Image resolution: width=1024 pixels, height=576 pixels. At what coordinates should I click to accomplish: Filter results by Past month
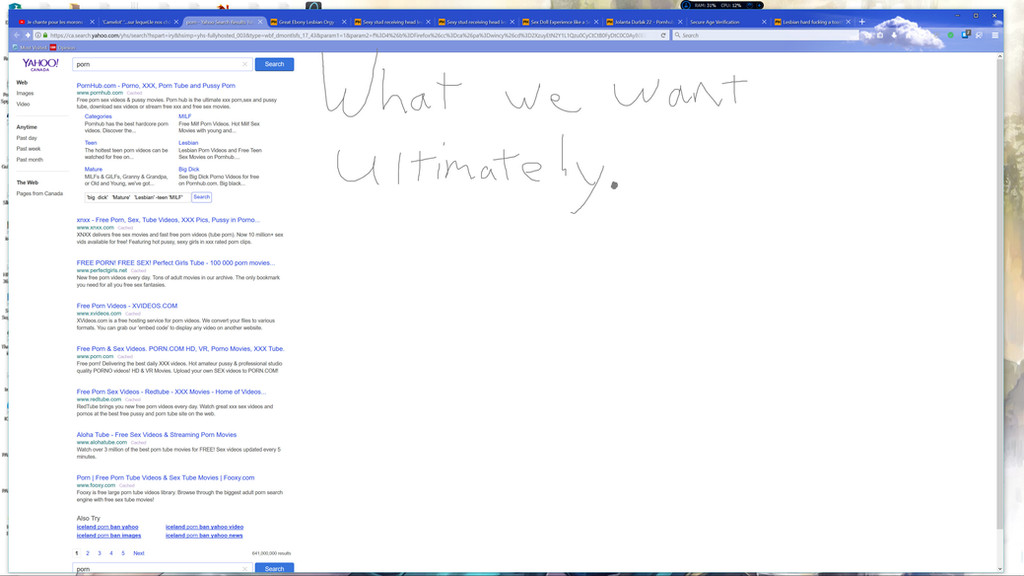click(29, 159)
